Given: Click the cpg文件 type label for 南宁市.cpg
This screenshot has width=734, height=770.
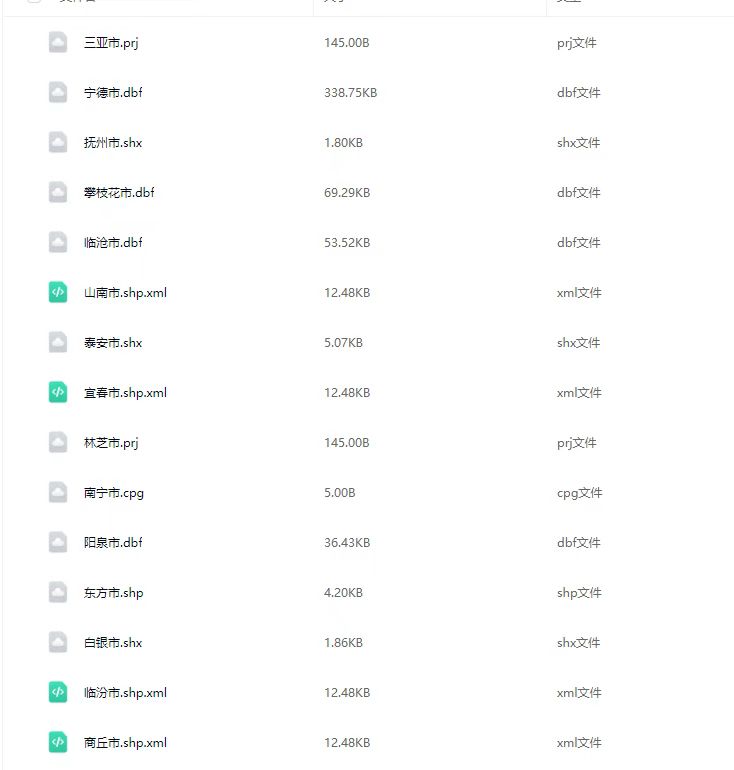Looking at the screenshot, I should [579, 493].
